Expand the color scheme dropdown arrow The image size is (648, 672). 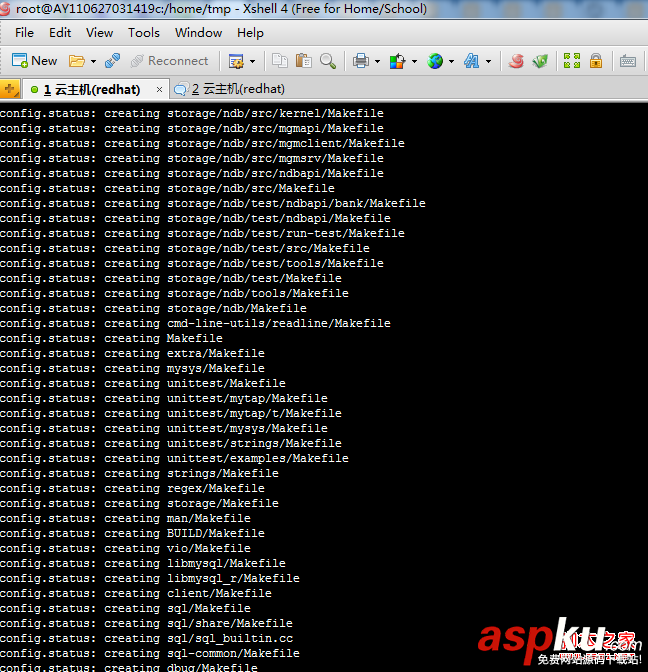click(x=414, y=61)
